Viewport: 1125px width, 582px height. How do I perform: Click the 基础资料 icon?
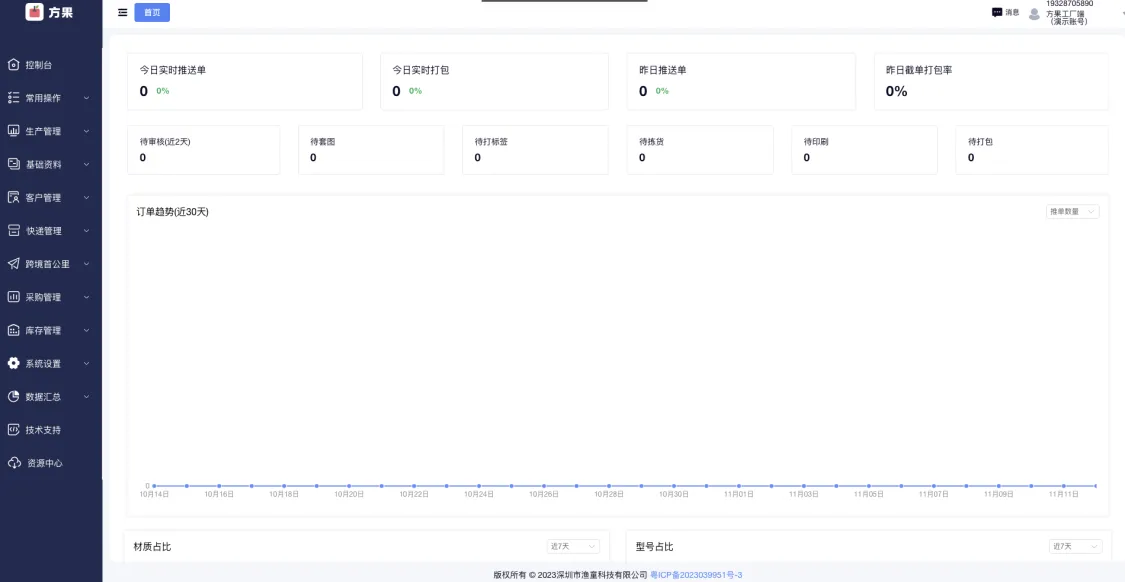tap(13, 164)
